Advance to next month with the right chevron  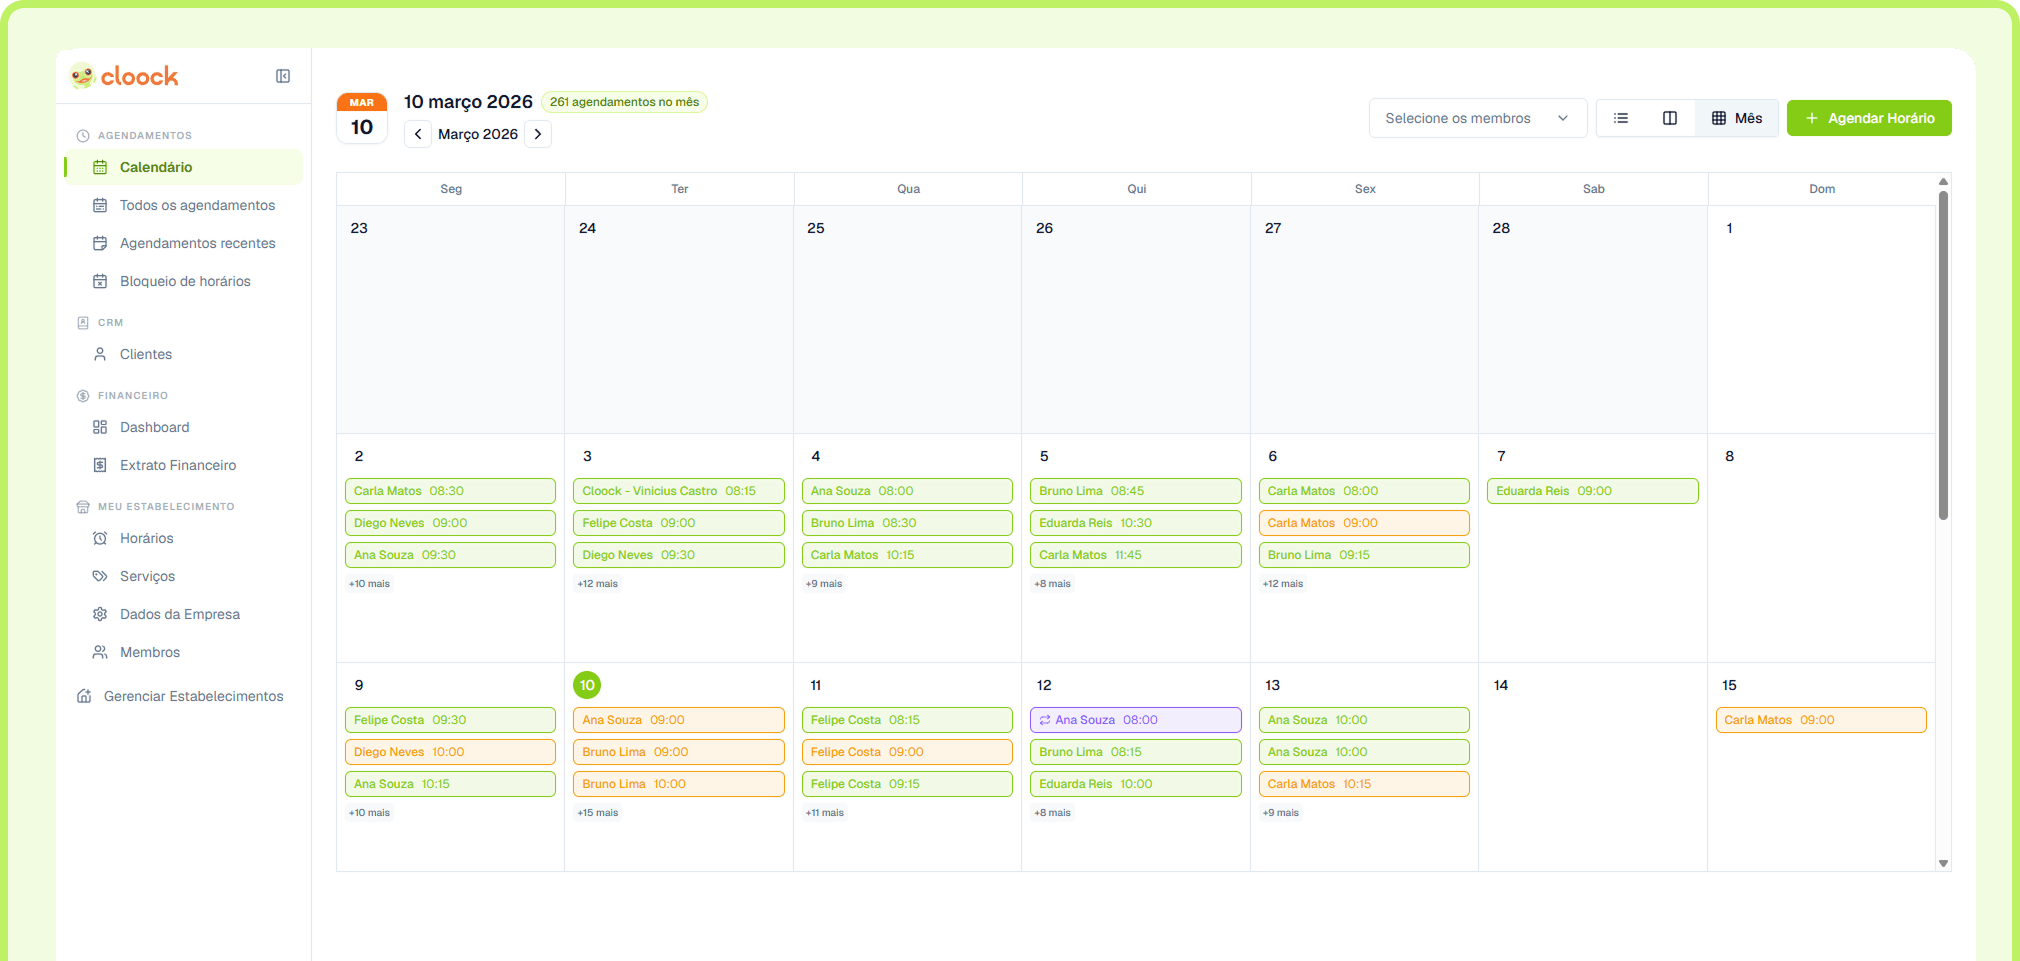coord(538,133)
